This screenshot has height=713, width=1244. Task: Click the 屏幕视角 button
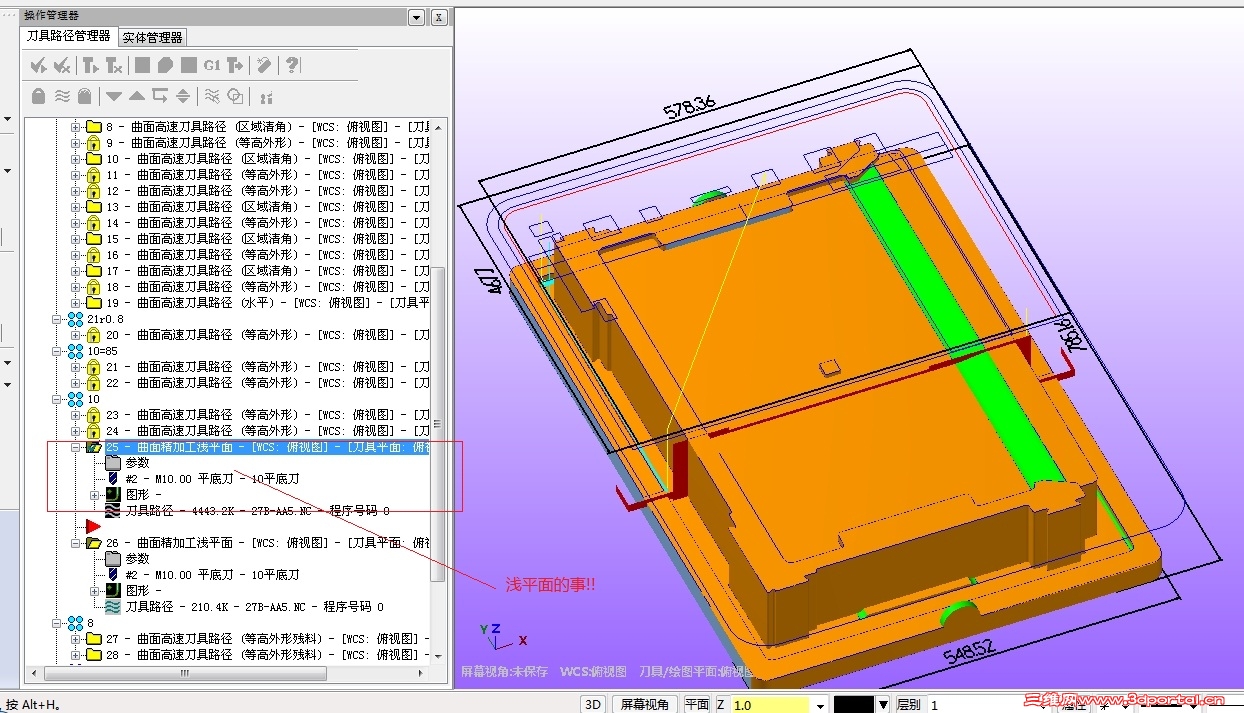[x=645, y=704]
